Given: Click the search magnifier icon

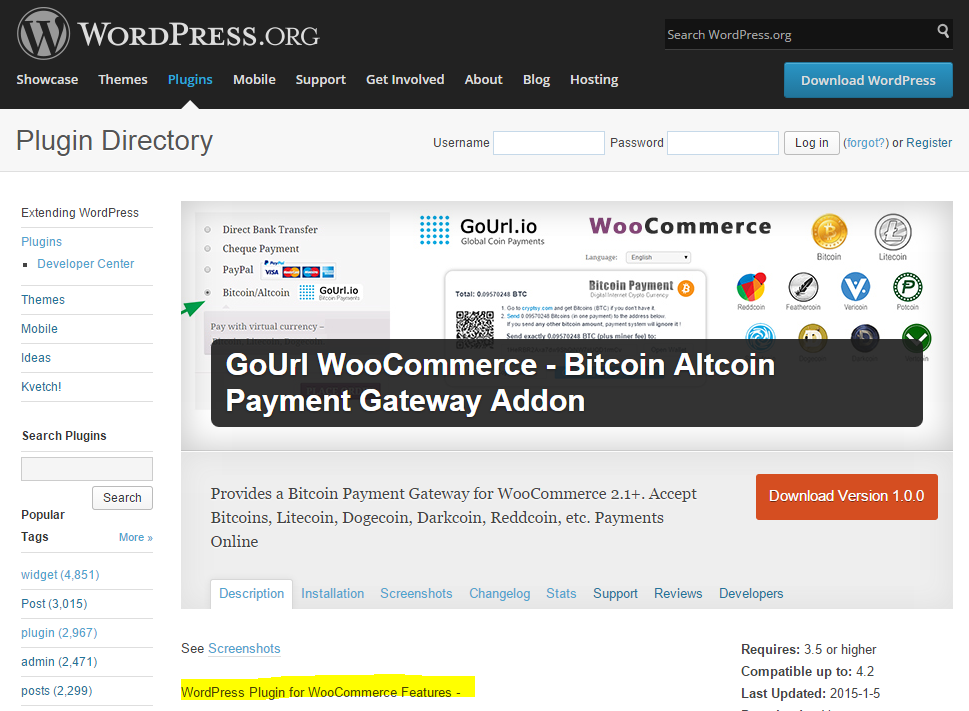Looking at the screenshot, I should coord(943,30).
